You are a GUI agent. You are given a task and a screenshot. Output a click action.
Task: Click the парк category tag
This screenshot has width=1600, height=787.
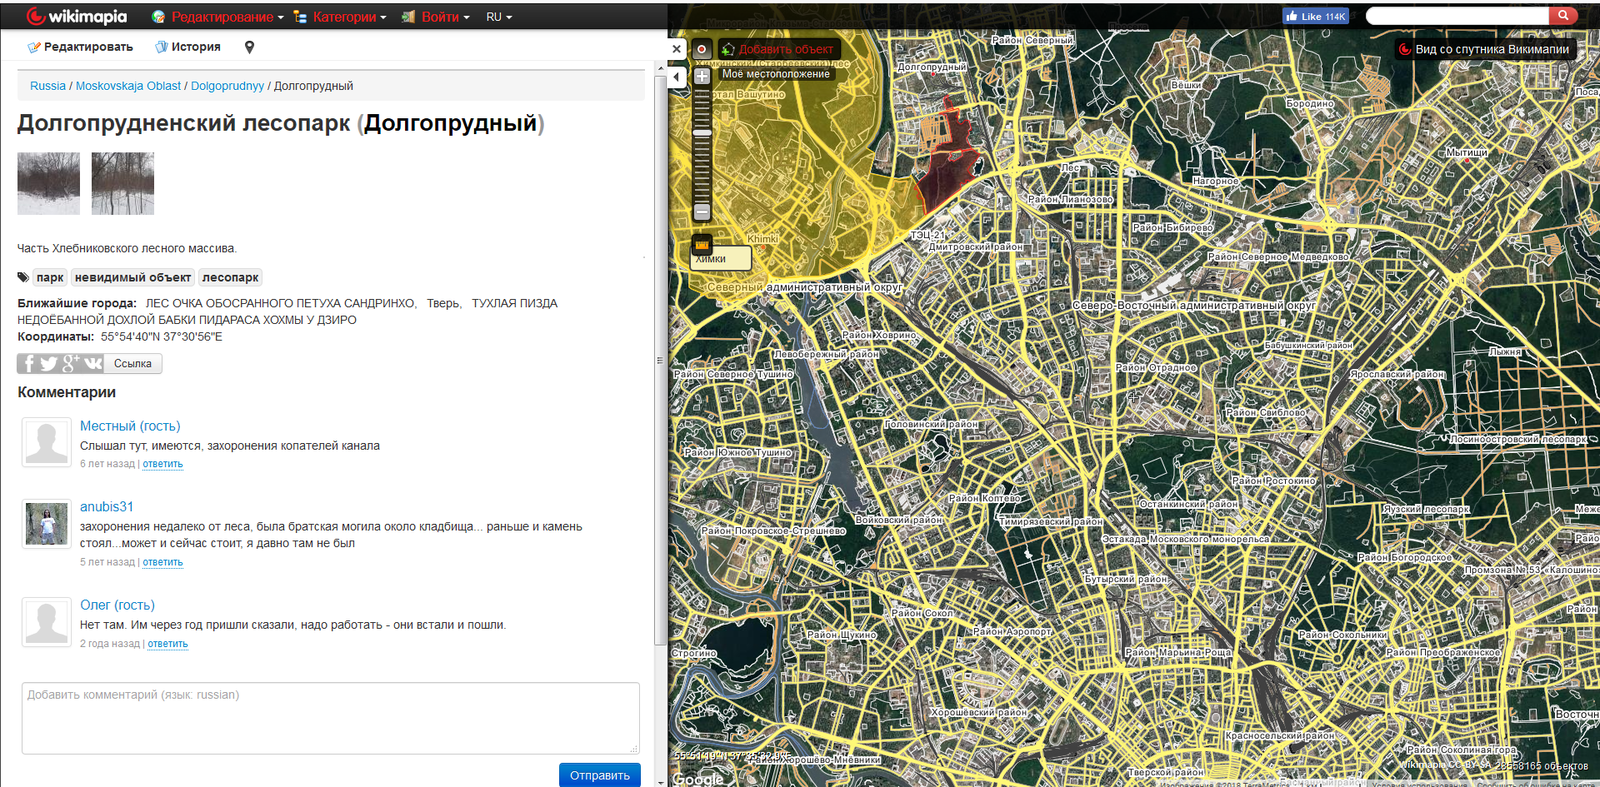(x=50, y=278)
